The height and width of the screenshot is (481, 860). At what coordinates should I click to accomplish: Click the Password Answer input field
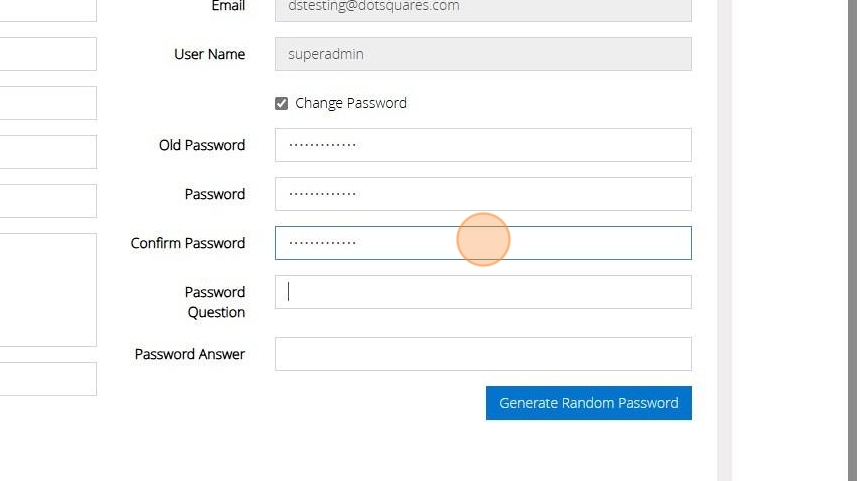tap(483, 354)
